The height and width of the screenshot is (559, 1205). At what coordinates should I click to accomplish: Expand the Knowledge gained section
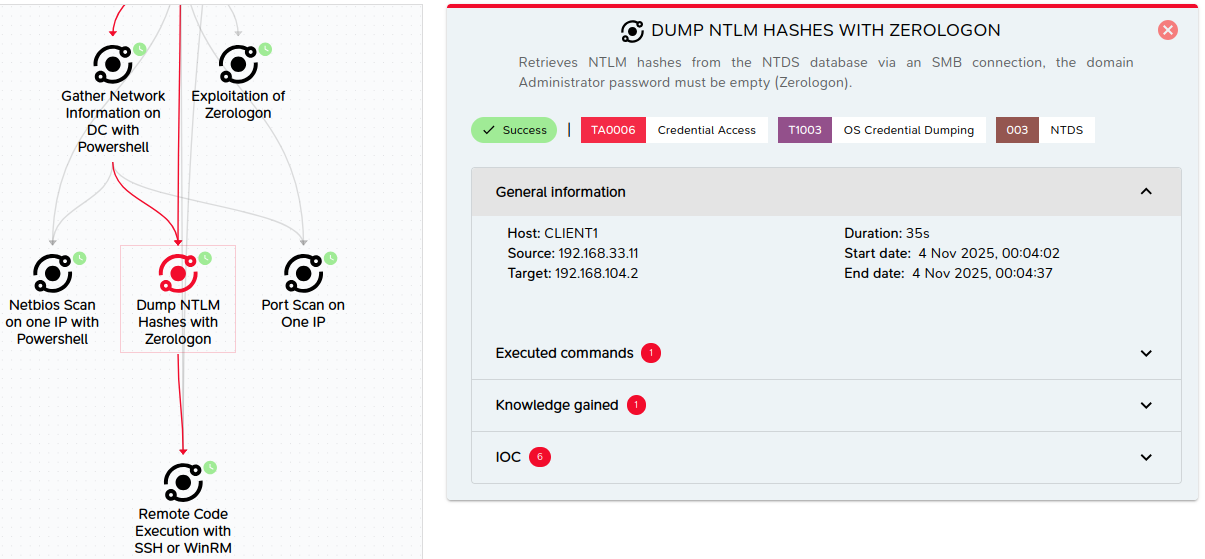826,405
